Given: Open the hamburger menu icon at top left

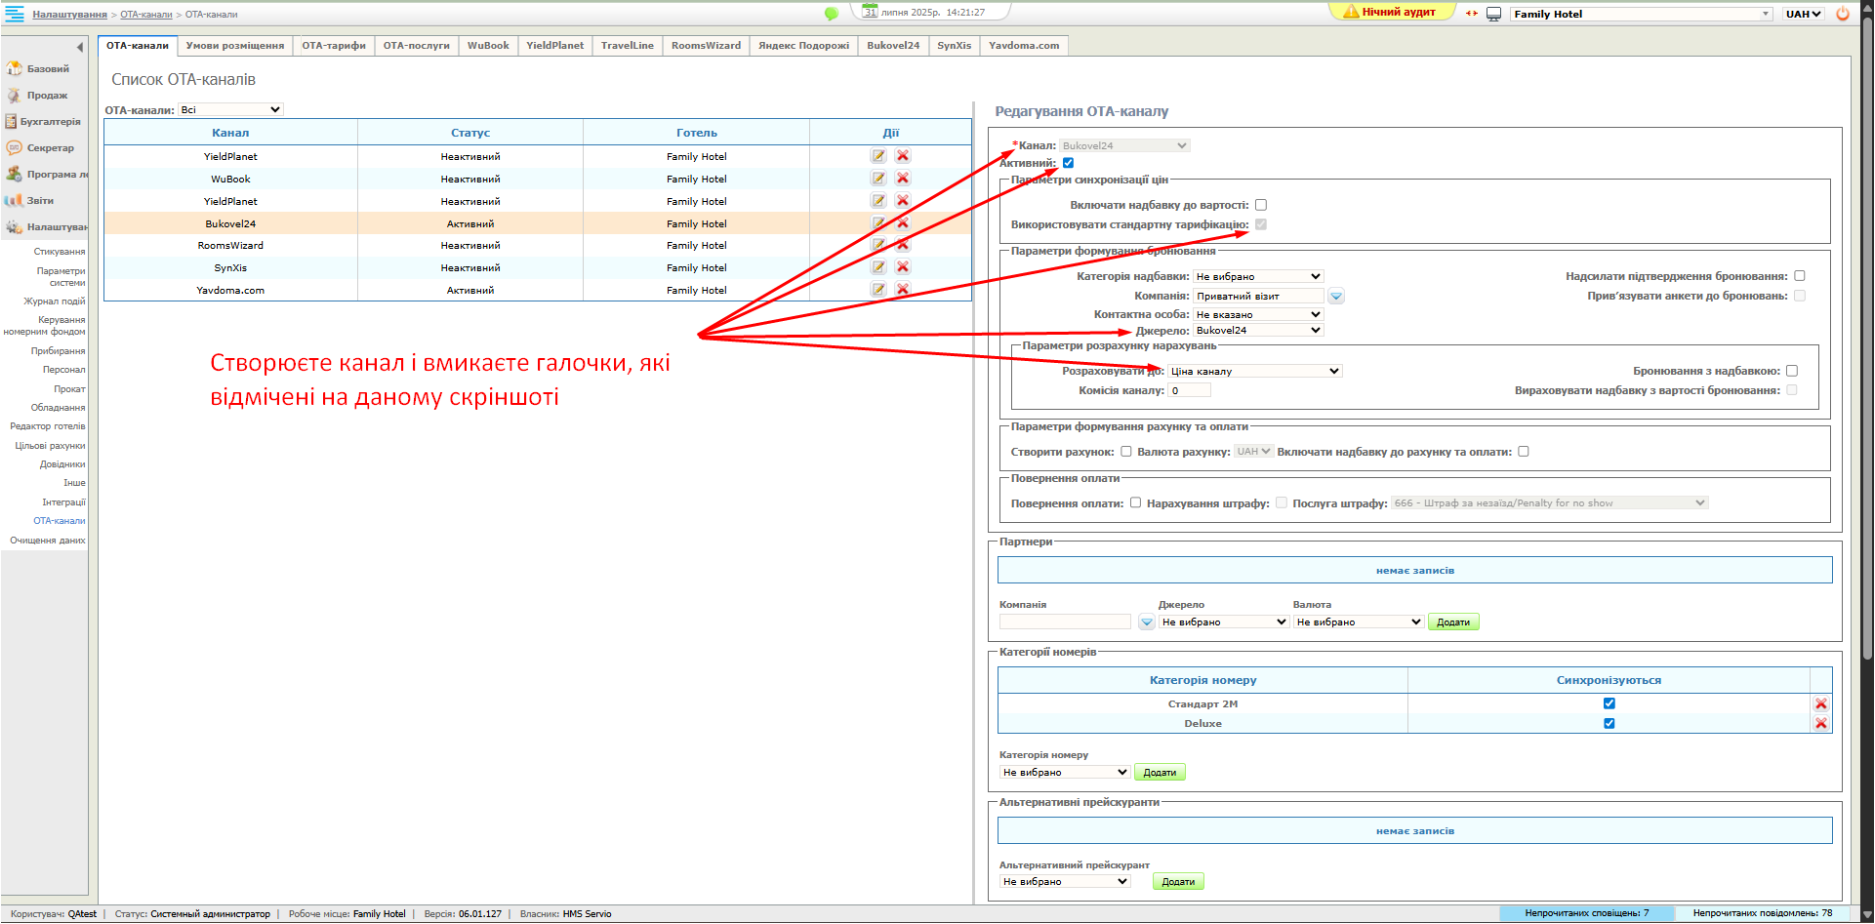Looking at the screenshot, I should (14, 14).
